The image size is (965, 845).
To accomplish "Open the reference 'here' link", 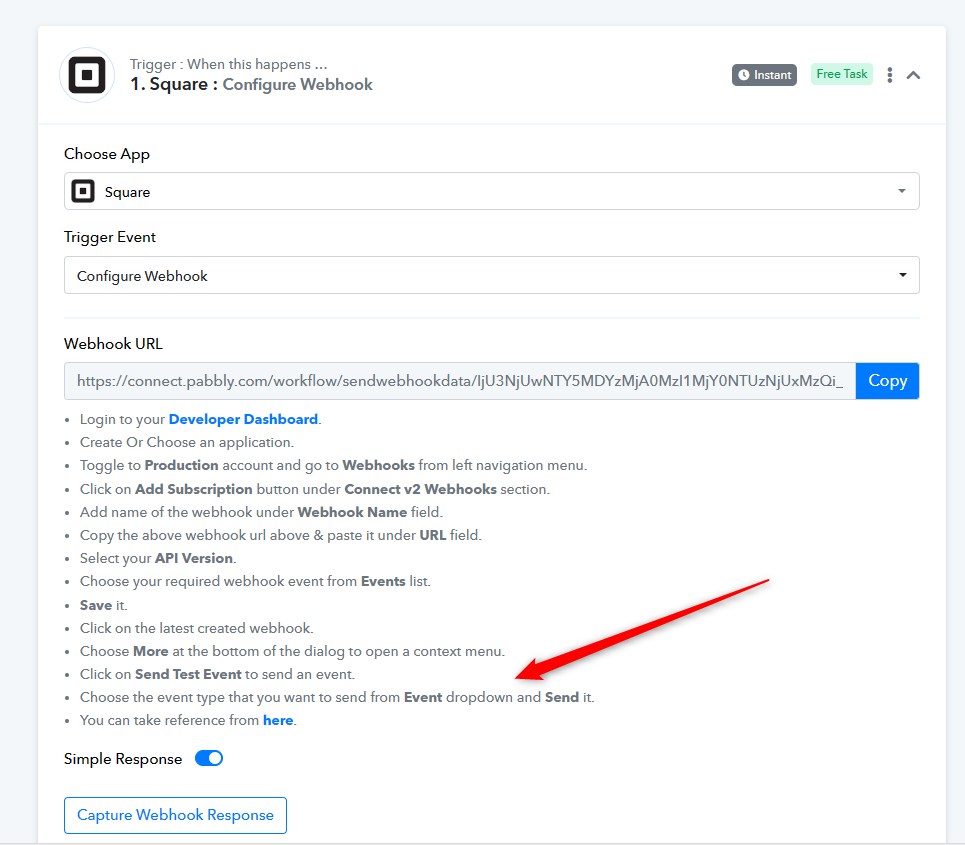I will 278,720.
